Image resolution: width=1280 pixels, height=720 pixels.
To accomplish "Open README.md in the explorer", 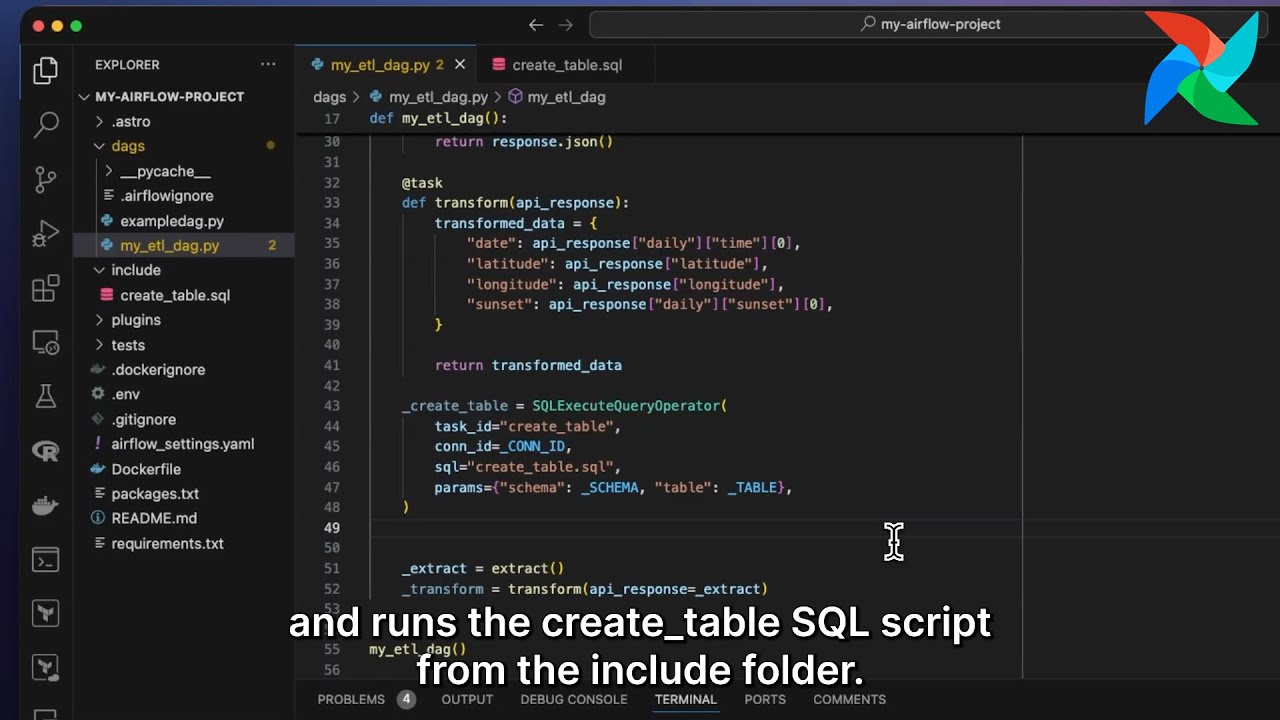I will pos(154,519).
